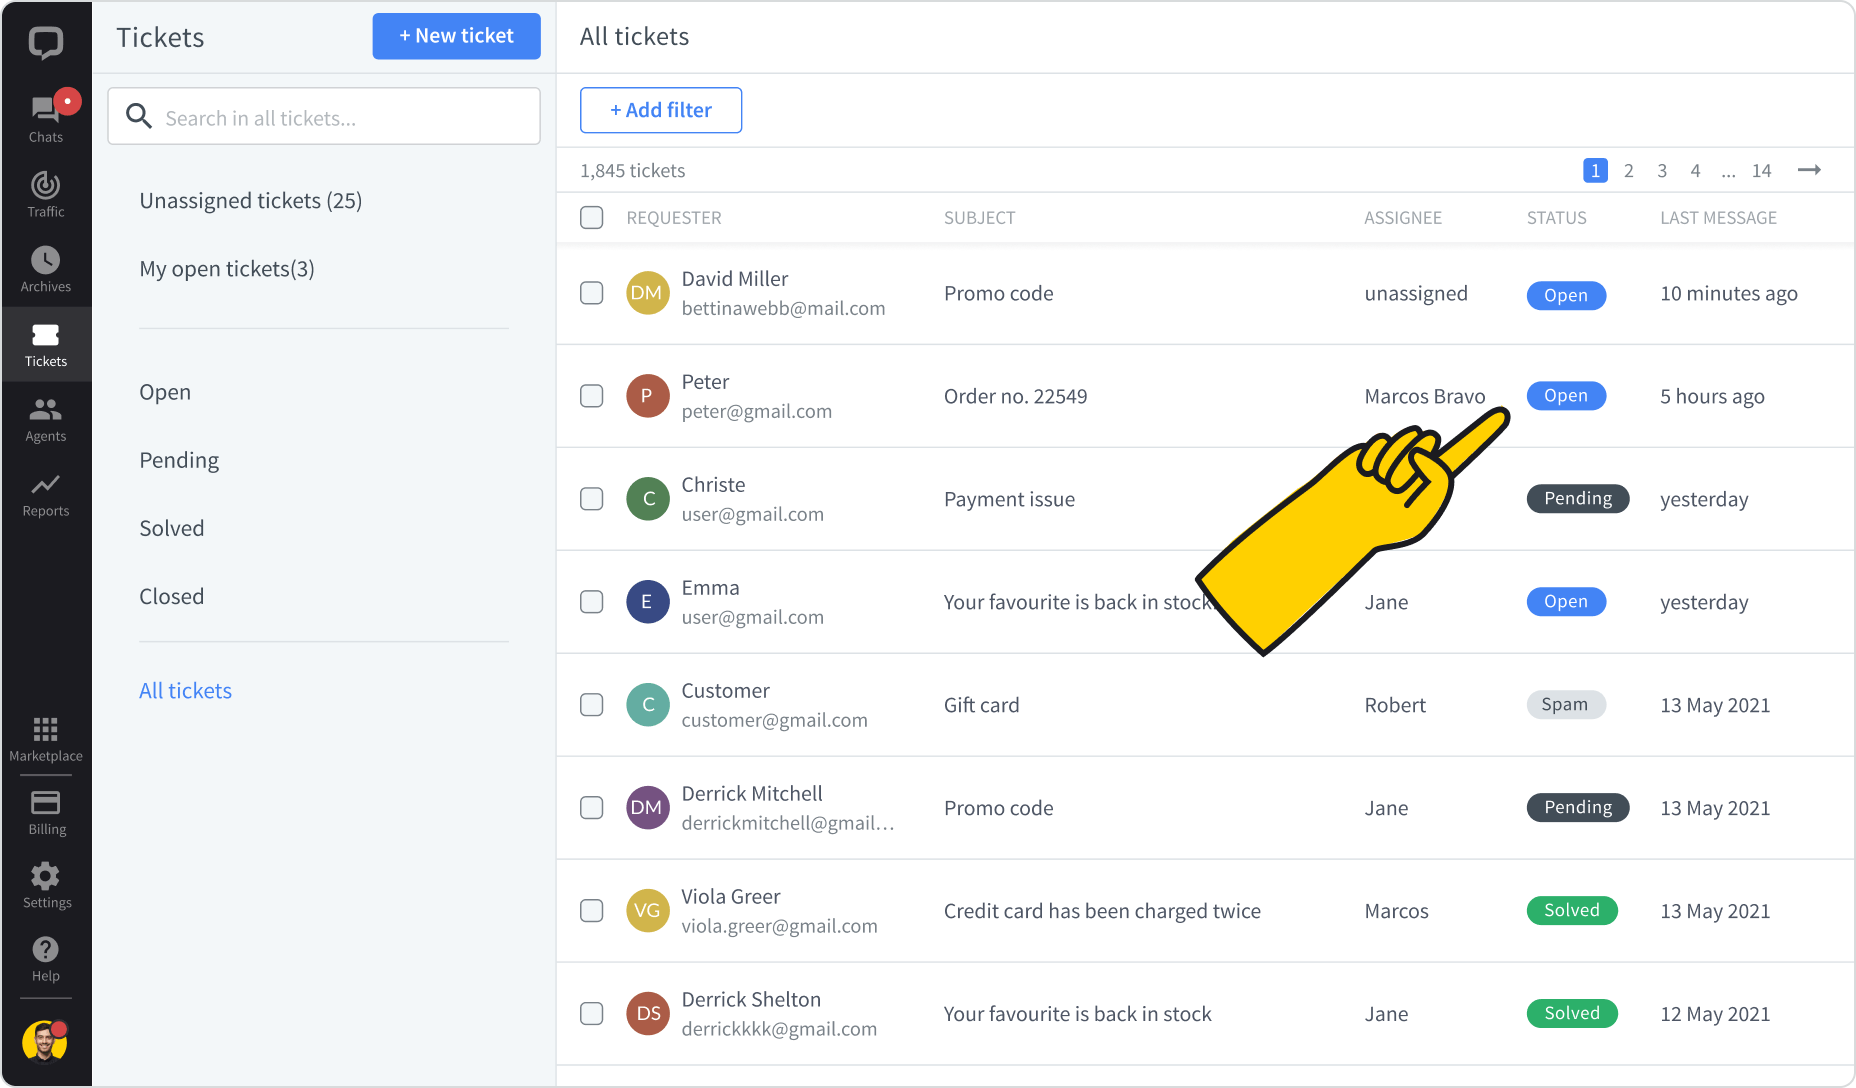Screen dimensions: 1856x1088
Task: Open the Marketplace
Action: [x=45, y=735]
